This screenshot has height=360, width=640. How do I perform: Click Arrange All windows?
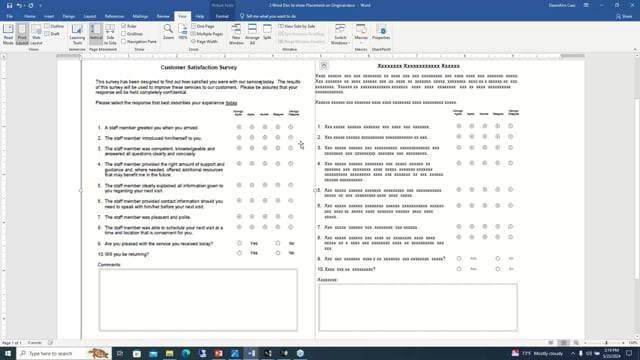(252, 34)
